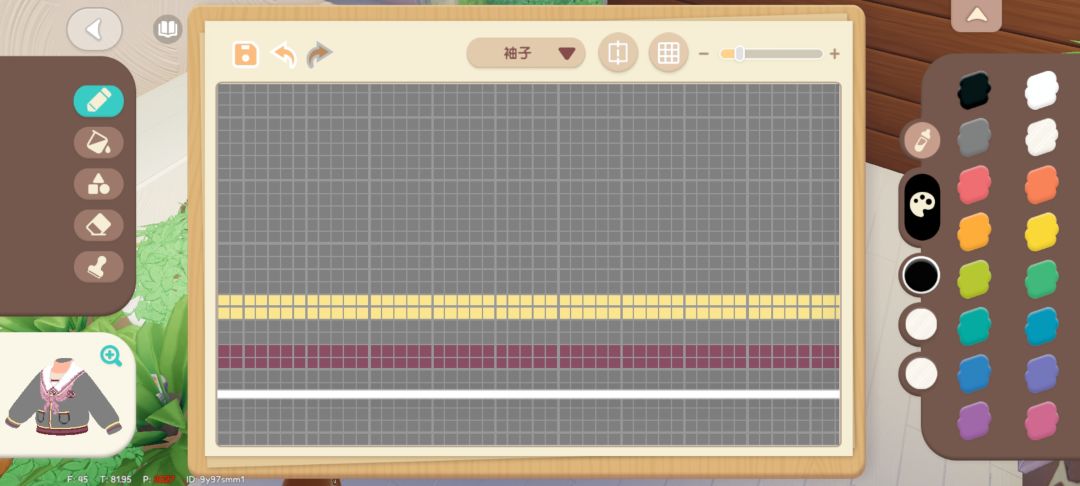
Task: Pick the pure white palette swatch
Action: coord(1041,90)
